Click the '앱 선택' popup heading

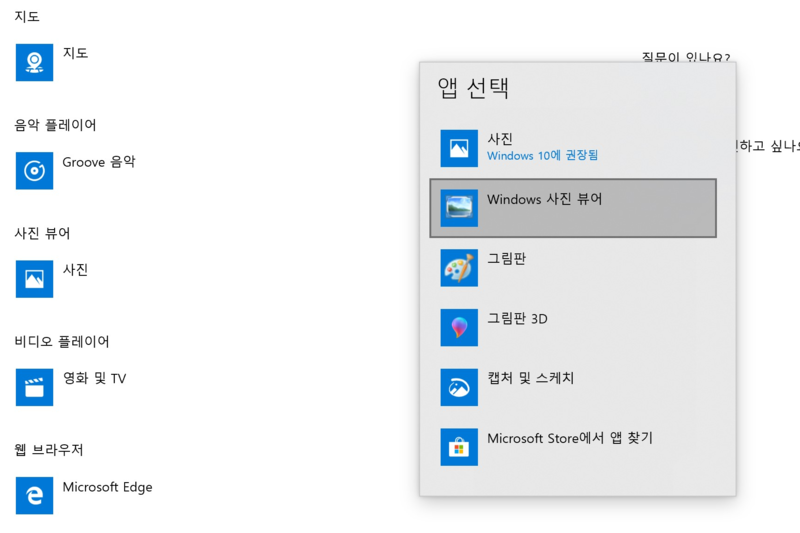click(x=473, y=88)
